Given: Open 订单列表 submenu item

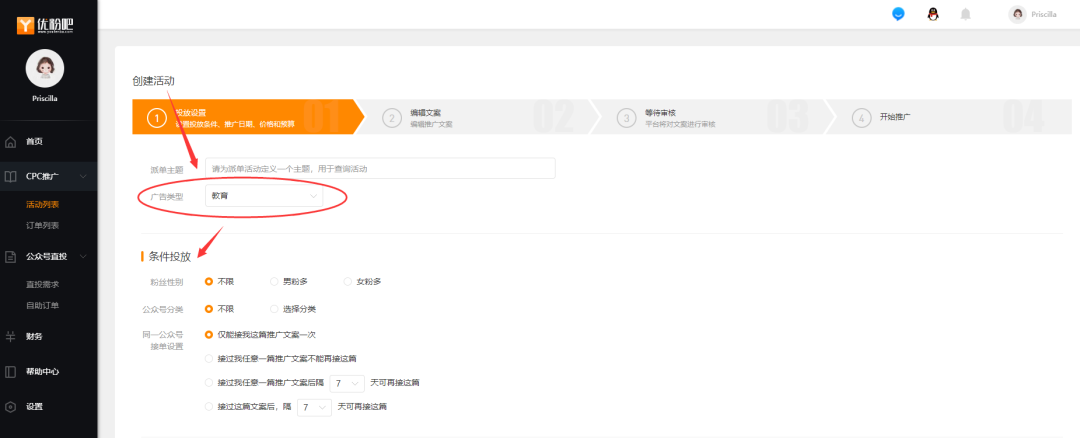Looking at the screenshot, I should tap(43, 226).
